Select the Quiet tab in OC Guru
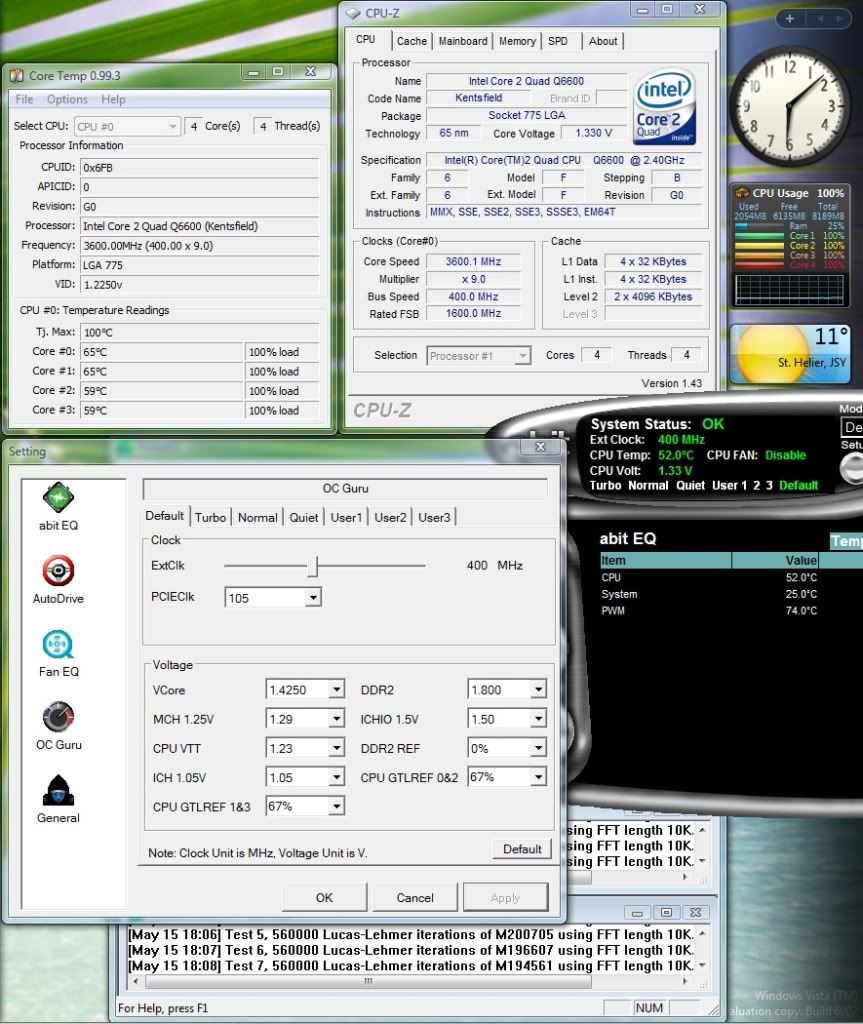The height and width of the screenshot is (1024, 863). 304,518
